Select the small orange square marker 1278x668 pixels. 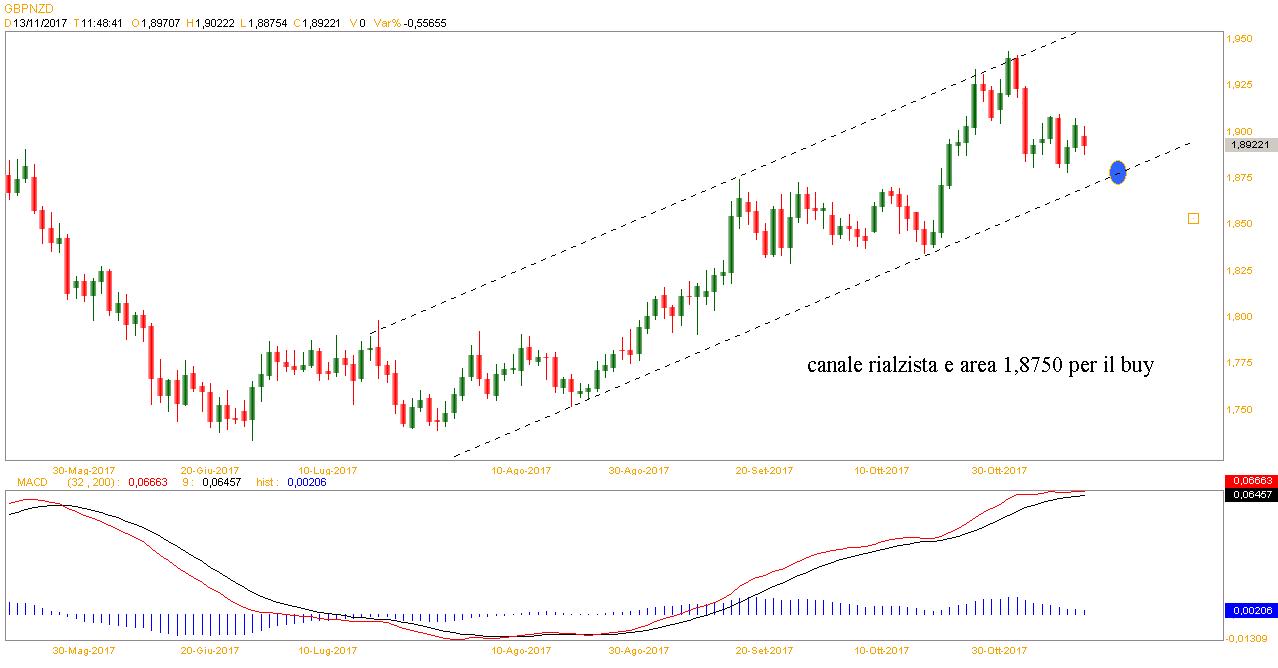(1193, 218)
